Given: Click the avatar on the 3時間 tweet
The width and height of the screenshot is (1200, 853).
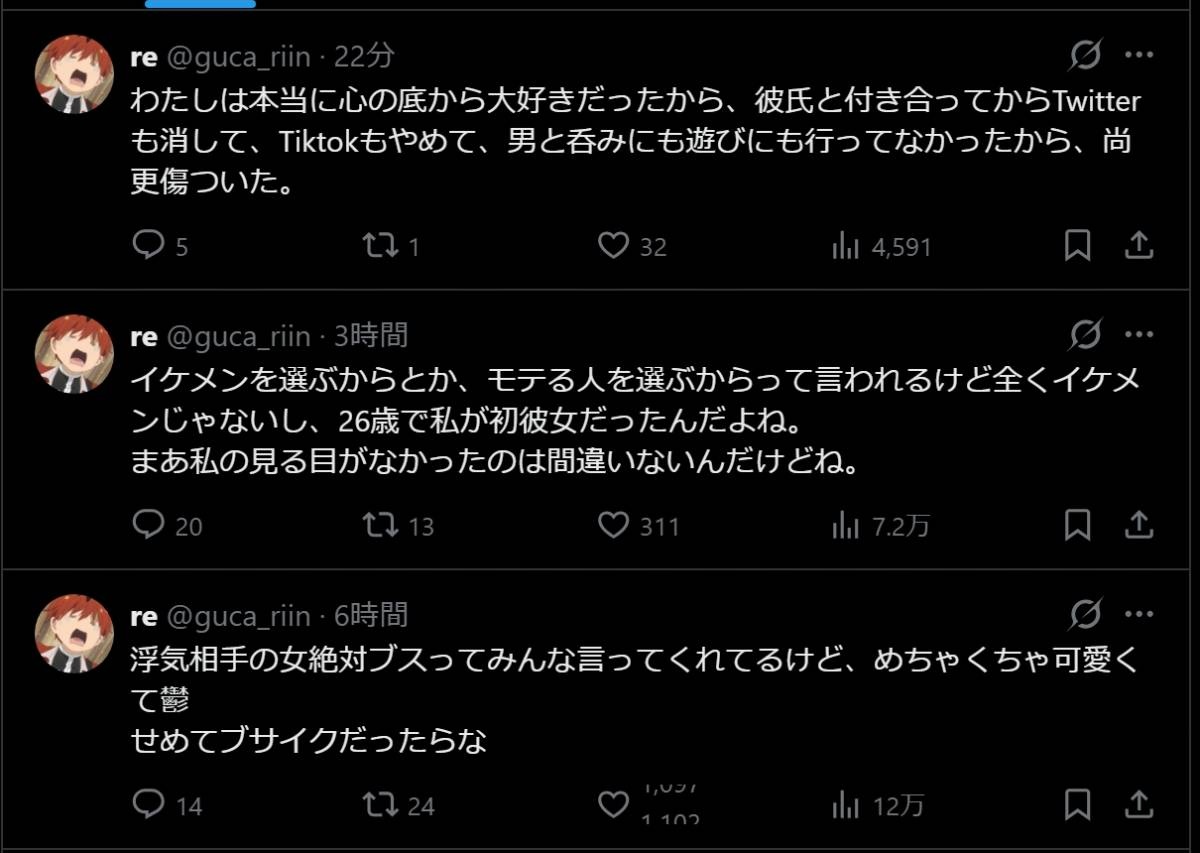Looking at the screenshot, I should [x=74, y=353].
